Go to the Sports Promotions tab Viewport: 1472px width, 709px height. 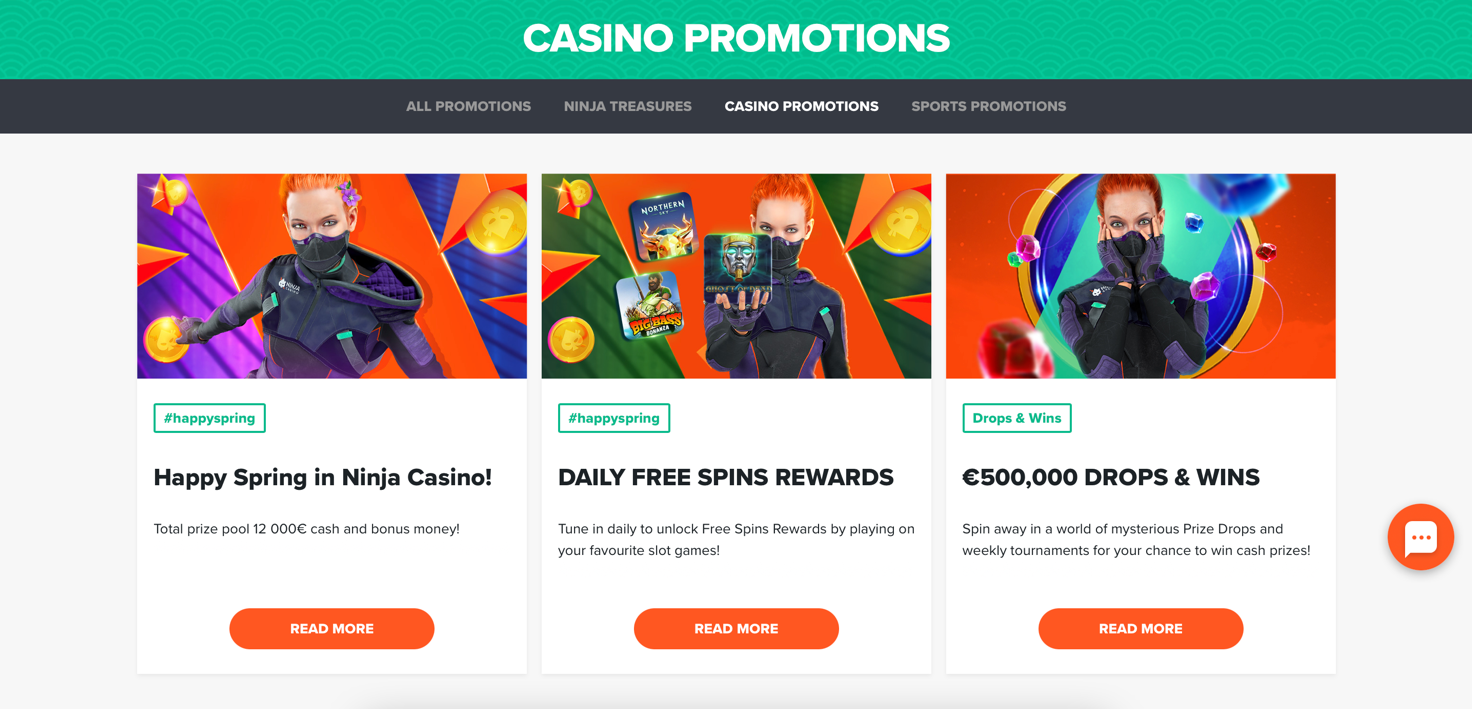tap(988, 106)
